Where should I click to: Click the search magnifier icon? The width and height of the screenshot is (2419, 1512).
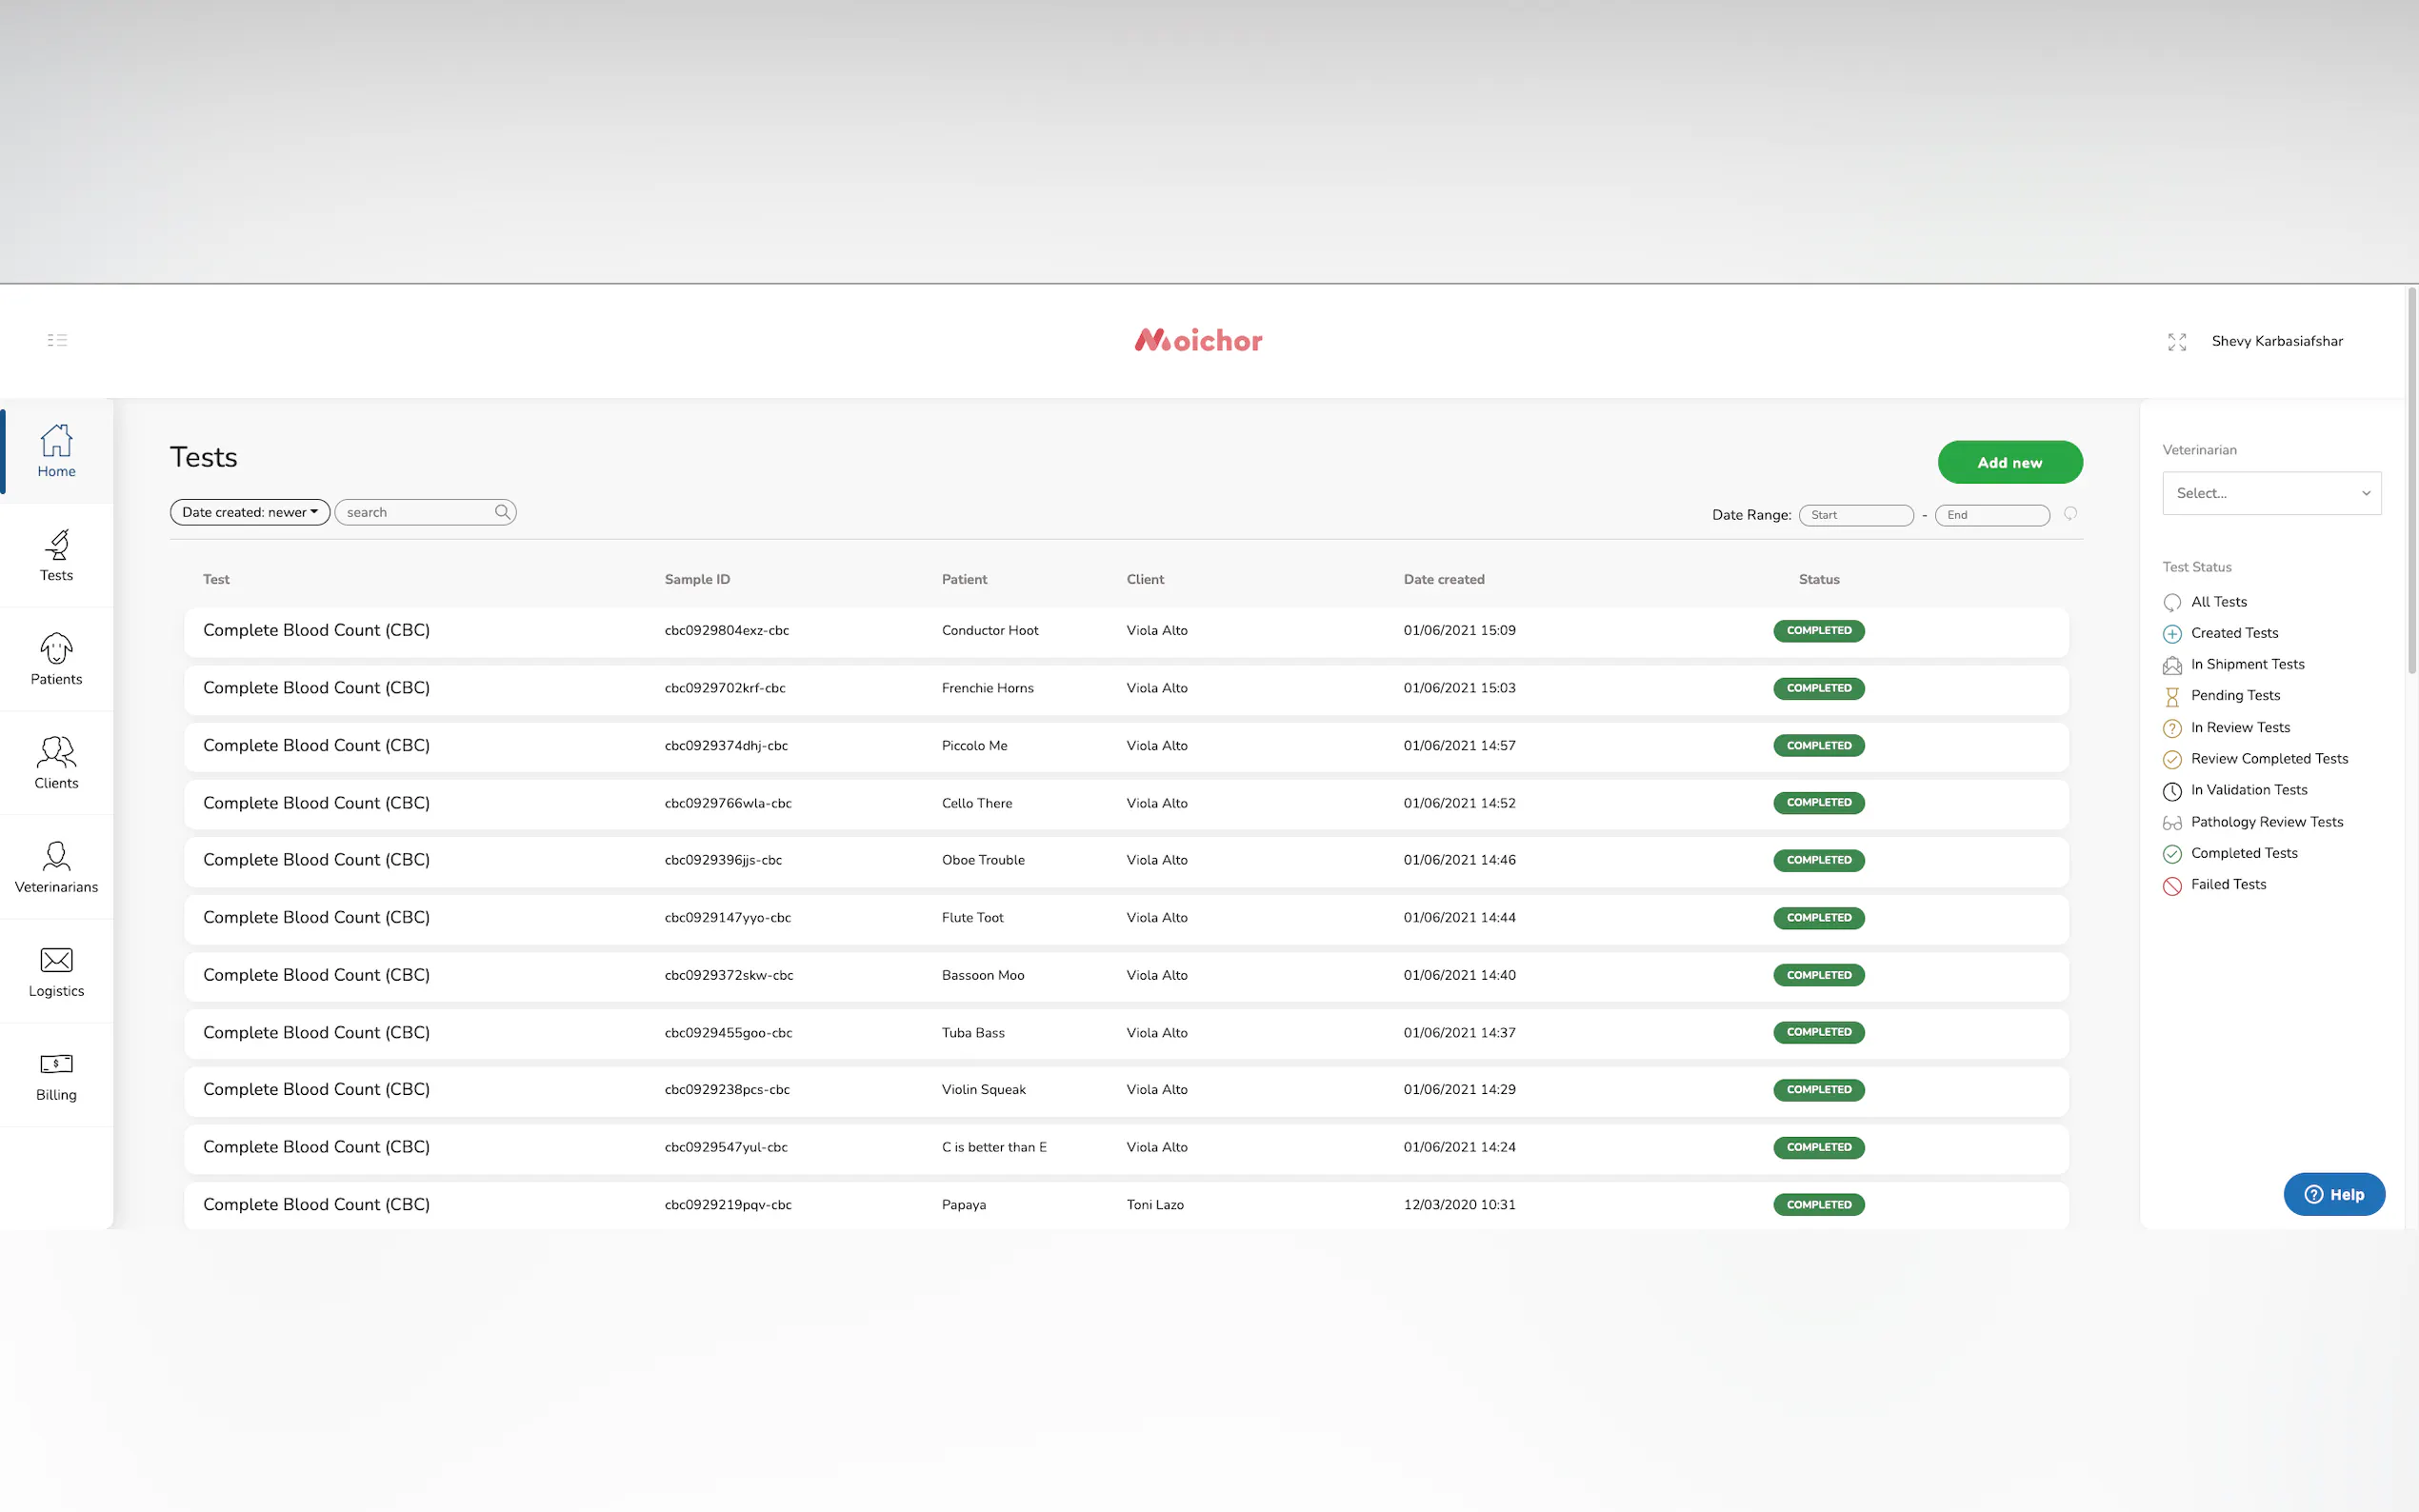point(502,512)
